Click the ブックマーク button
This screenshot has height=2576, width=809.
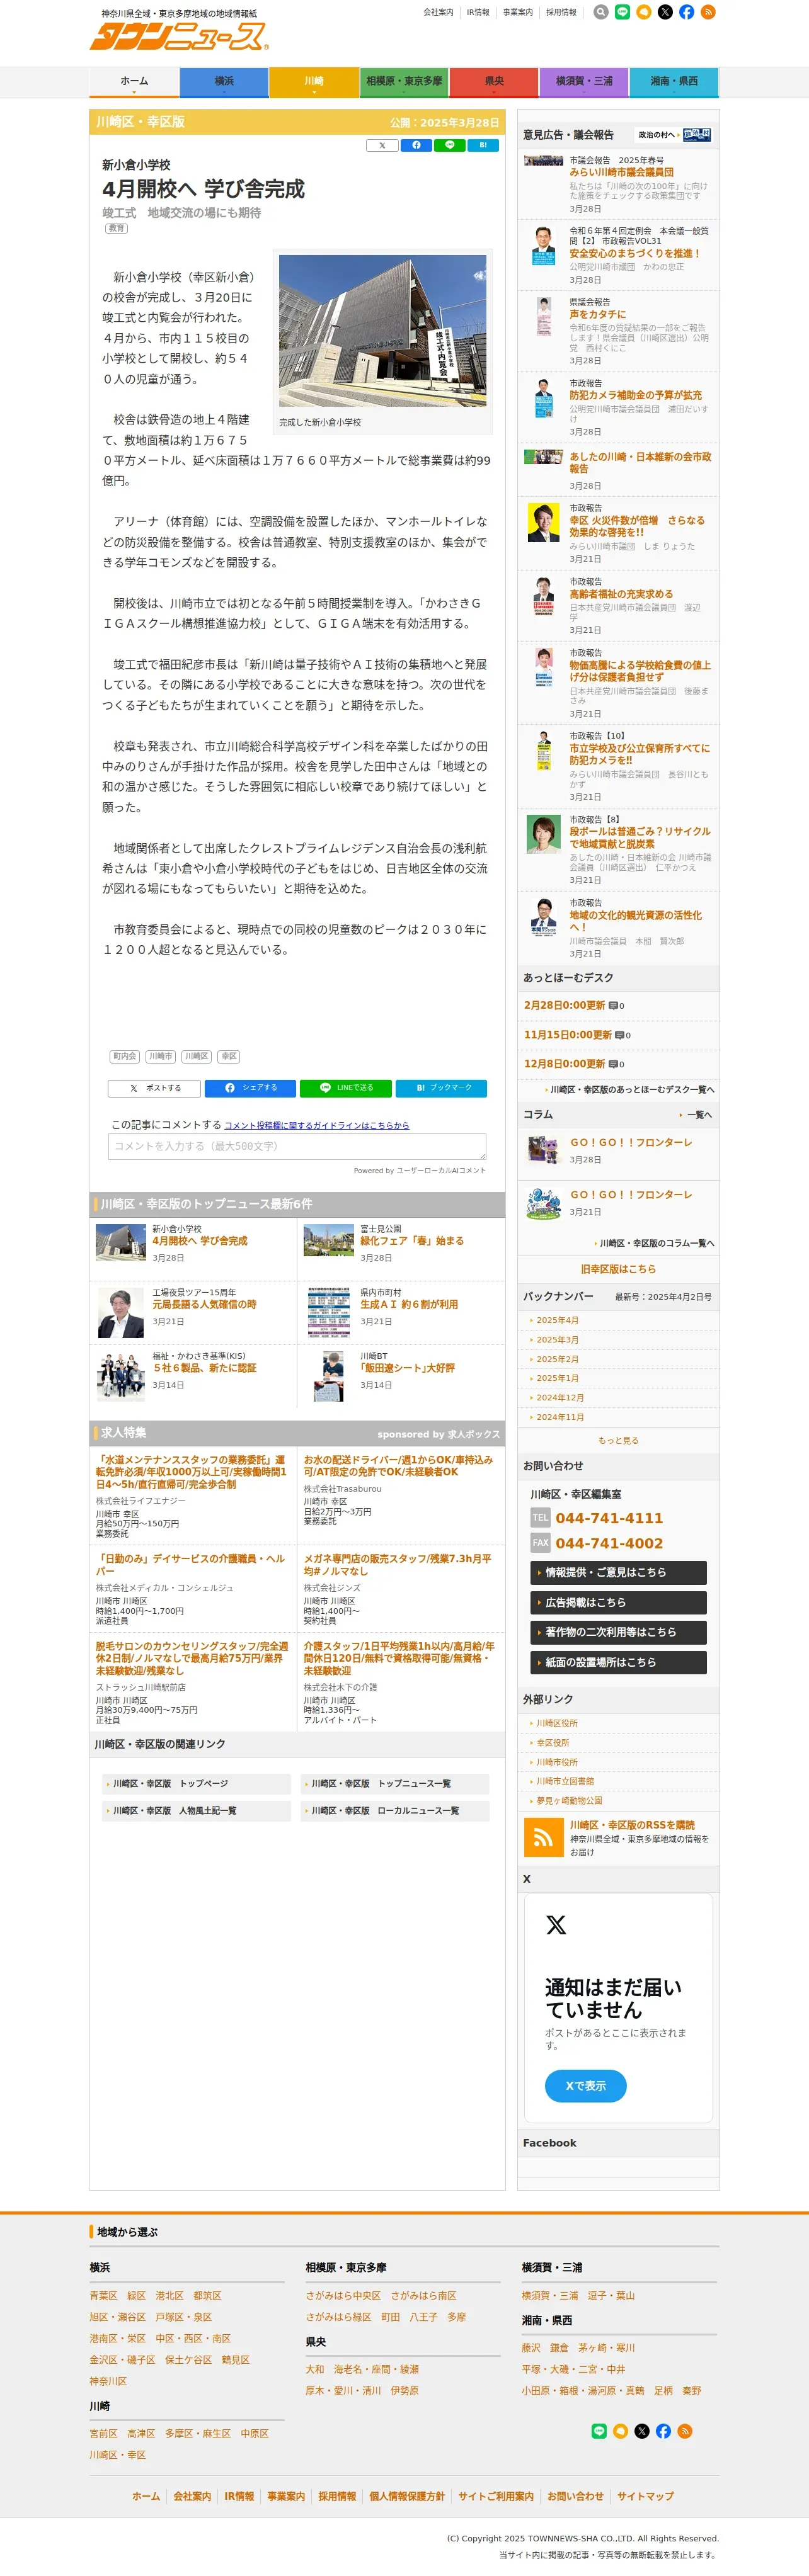click(x=441, y=1088)
